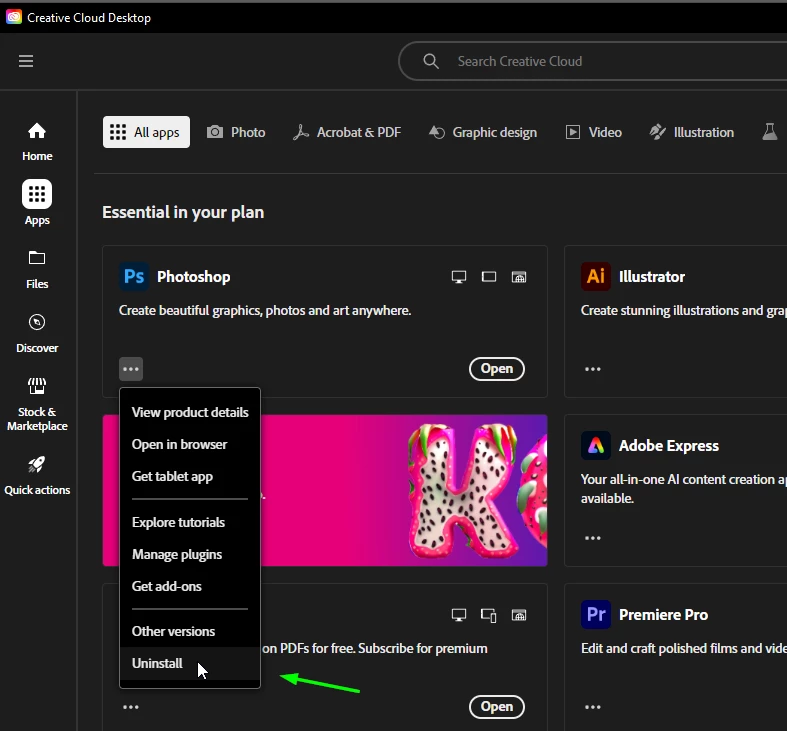Screen dimensions: 787x731
Task: Choose Manage plugins from menu
Action: click(190, 554)
